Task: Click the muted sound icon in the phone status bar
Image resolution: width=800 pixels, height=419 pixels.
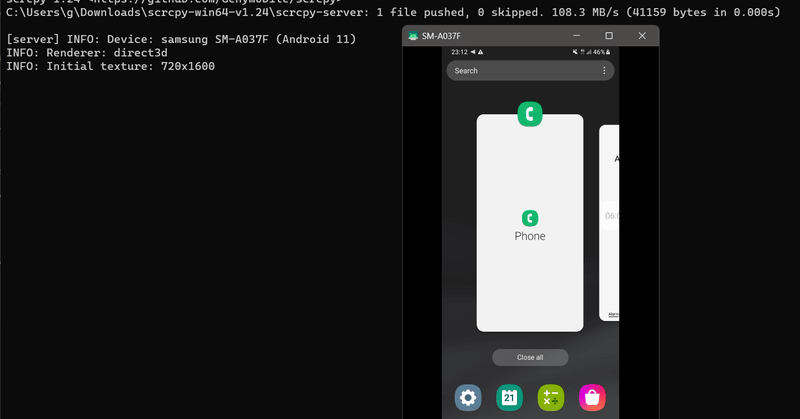Action: 575,52
